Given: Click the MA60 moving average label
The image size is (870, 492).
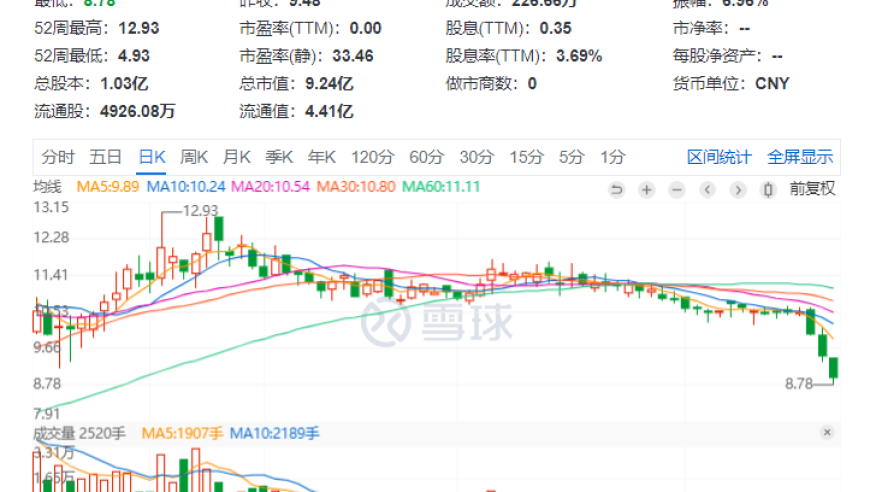Looking at the screenshot, I should coord(443,187).
